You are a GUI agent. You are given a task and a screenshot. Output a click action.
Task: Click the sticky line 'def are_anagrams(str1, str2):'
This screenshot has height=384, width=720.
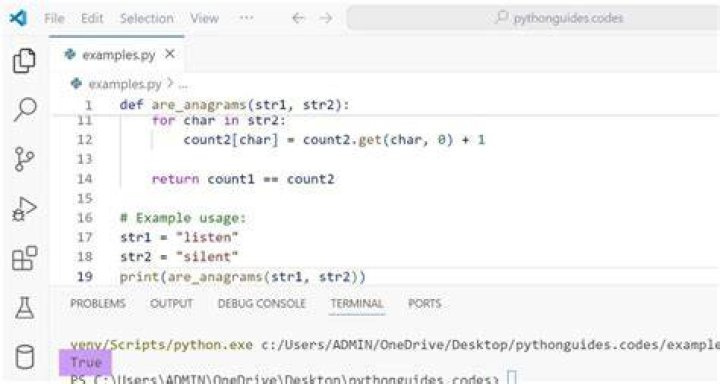[x=235, y=105]
